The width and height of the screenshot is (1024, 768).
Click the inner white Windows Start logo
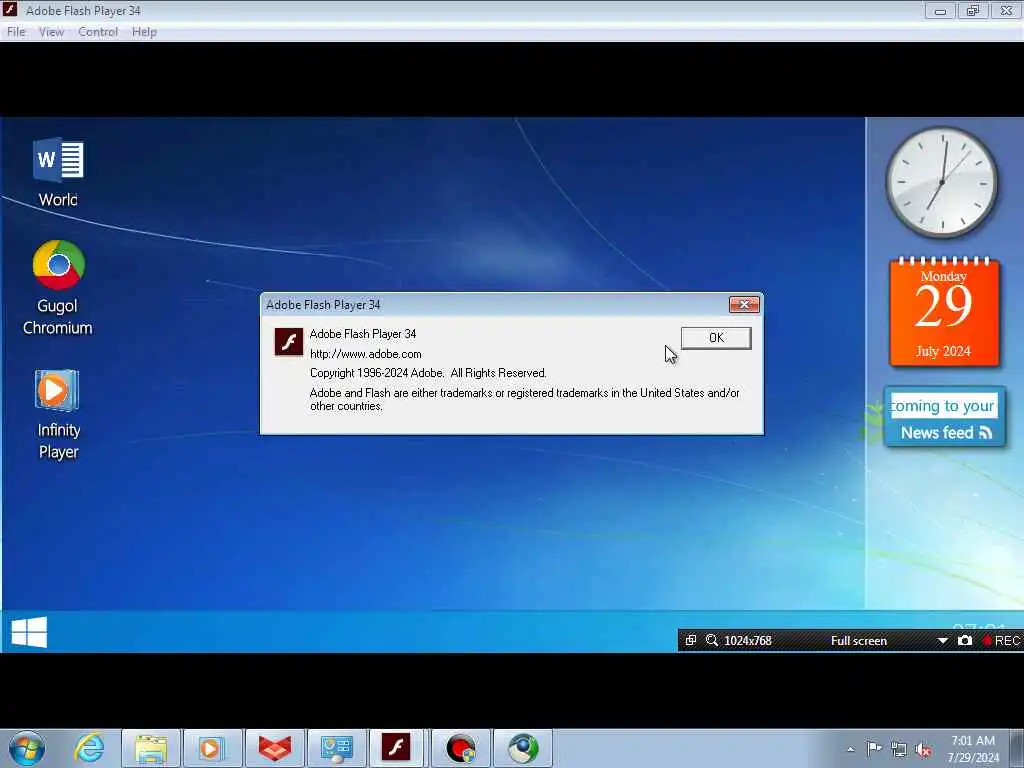[29, 632]
